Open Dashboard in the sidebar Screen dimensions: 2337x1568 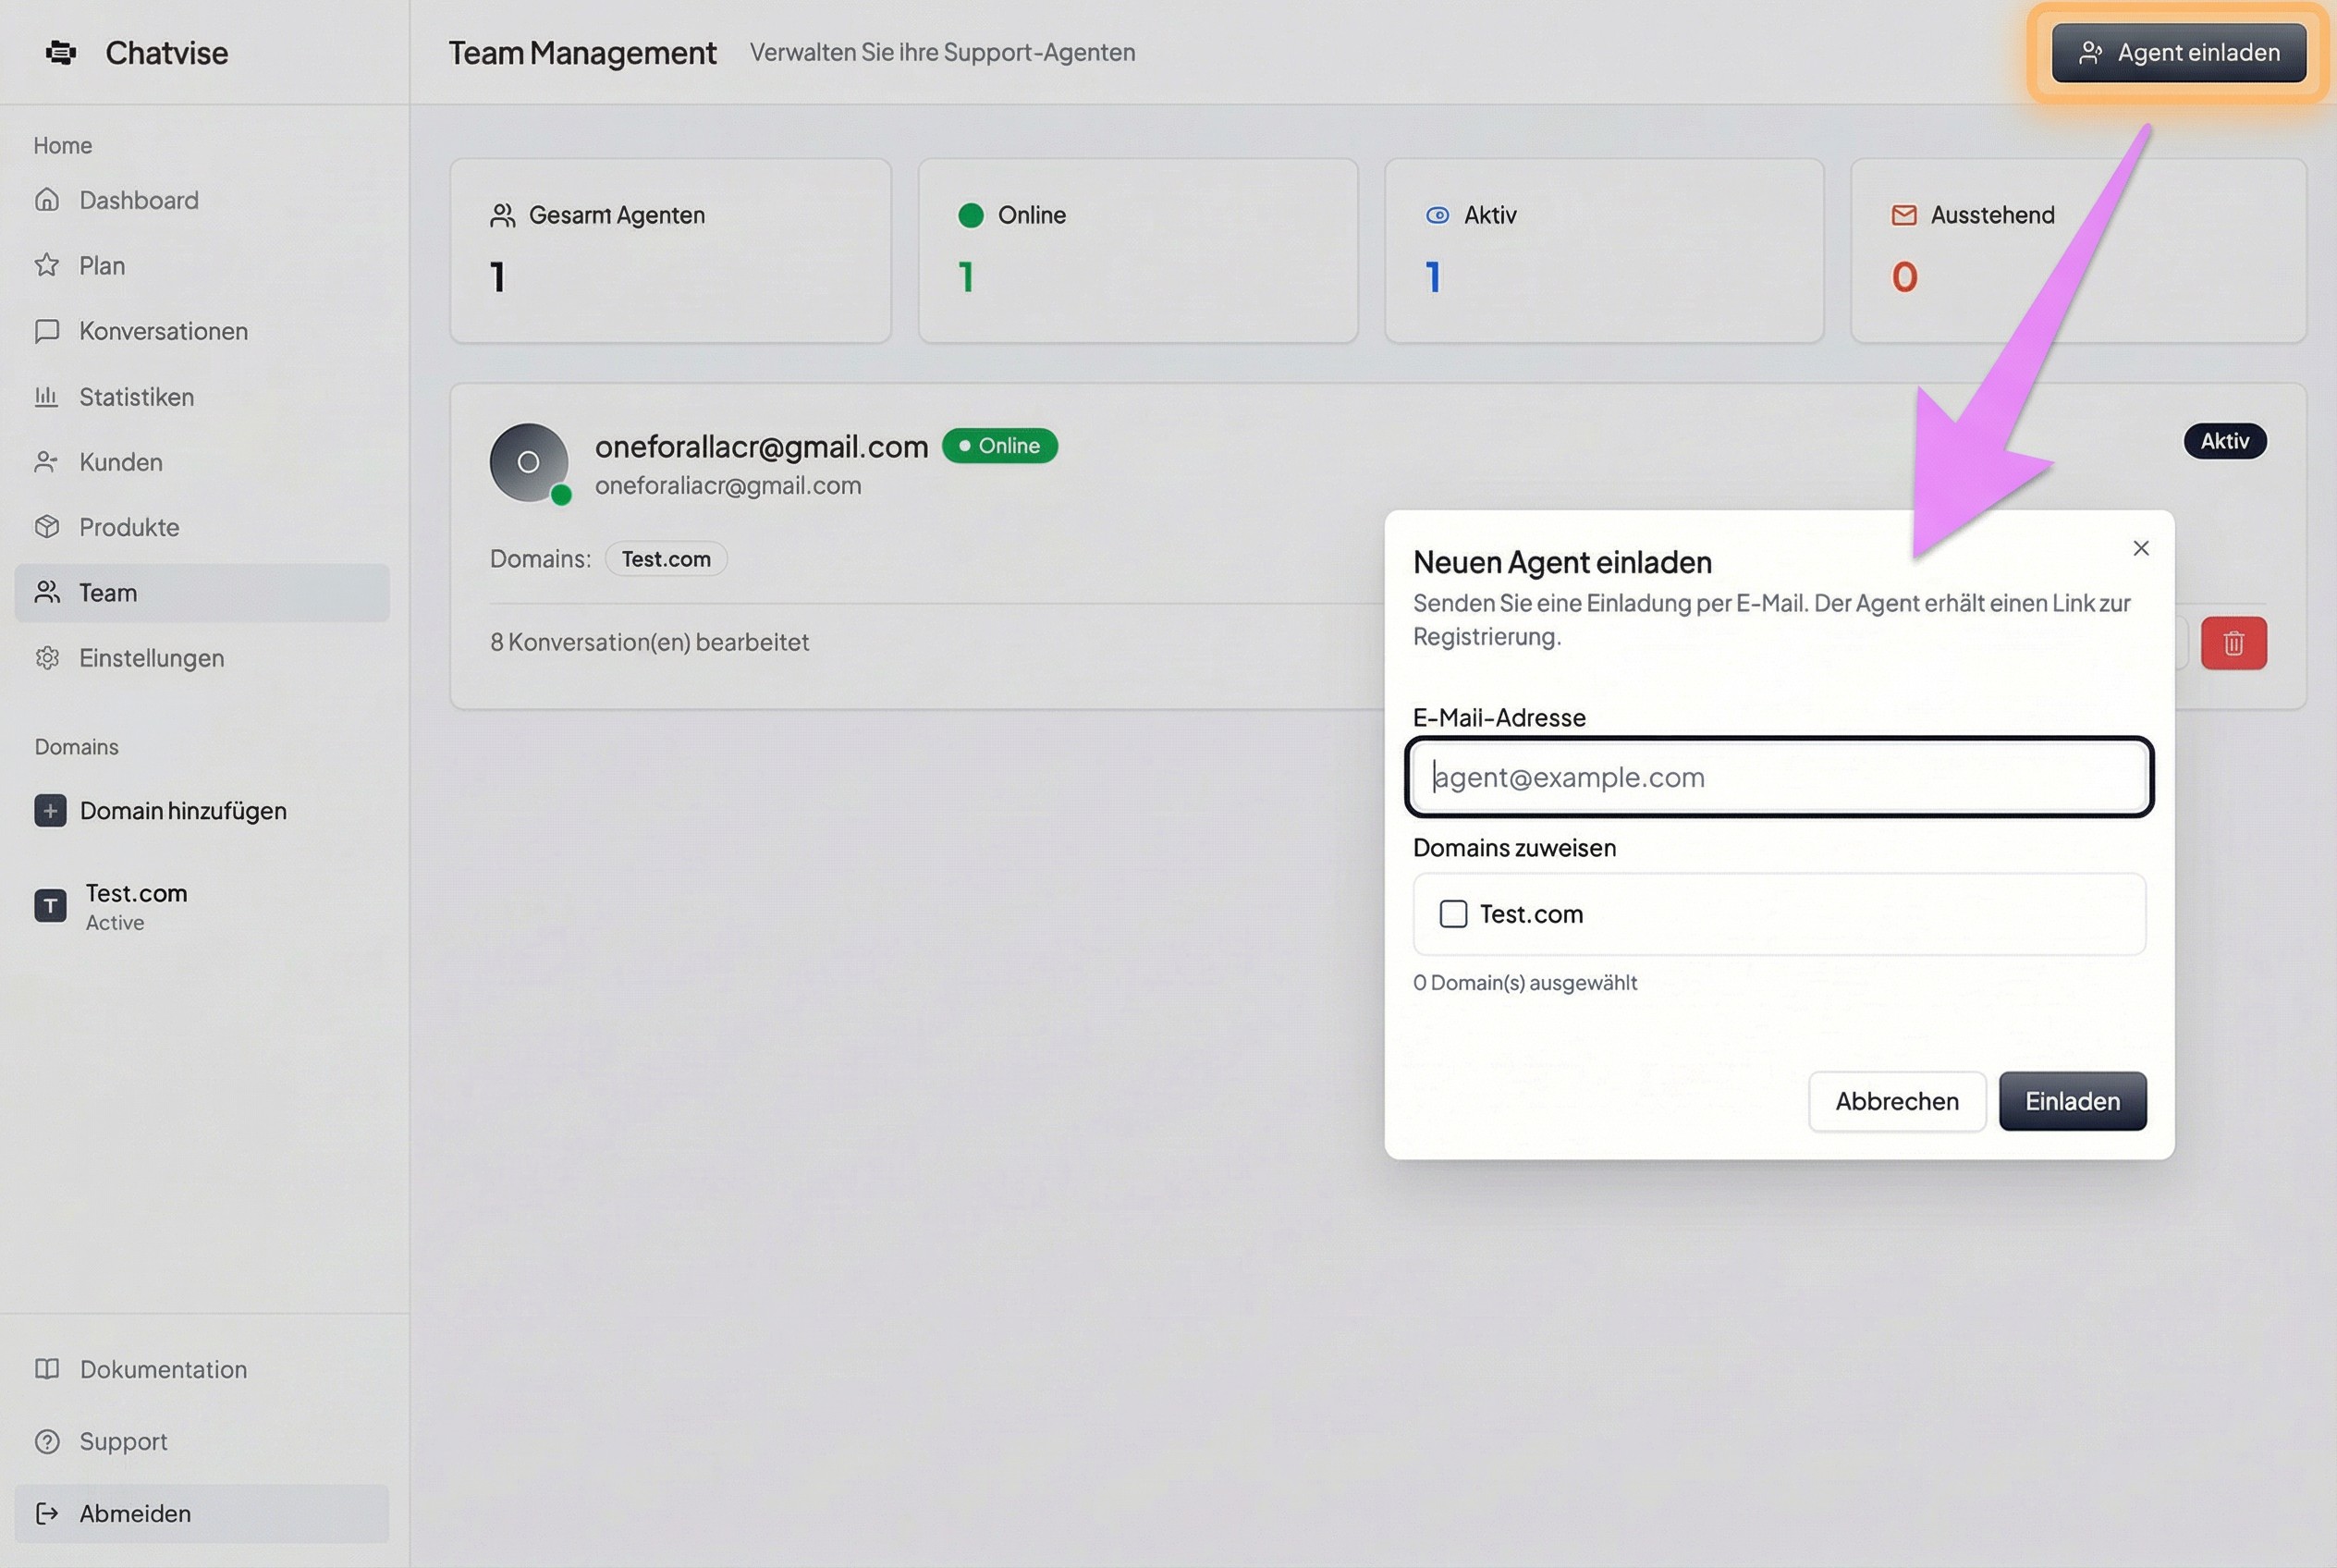(x=139, y=200)
